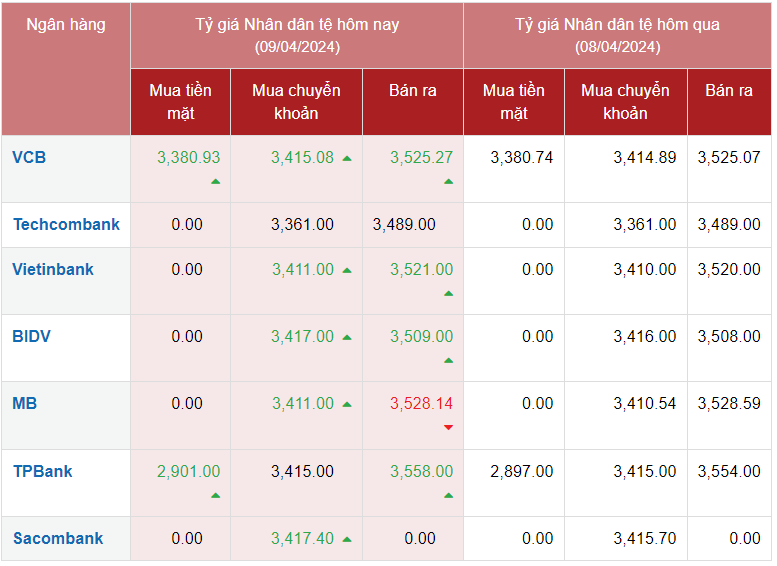Select the today's rate header dated 09/04/2024
777x566 pixels.
(297, 35)
